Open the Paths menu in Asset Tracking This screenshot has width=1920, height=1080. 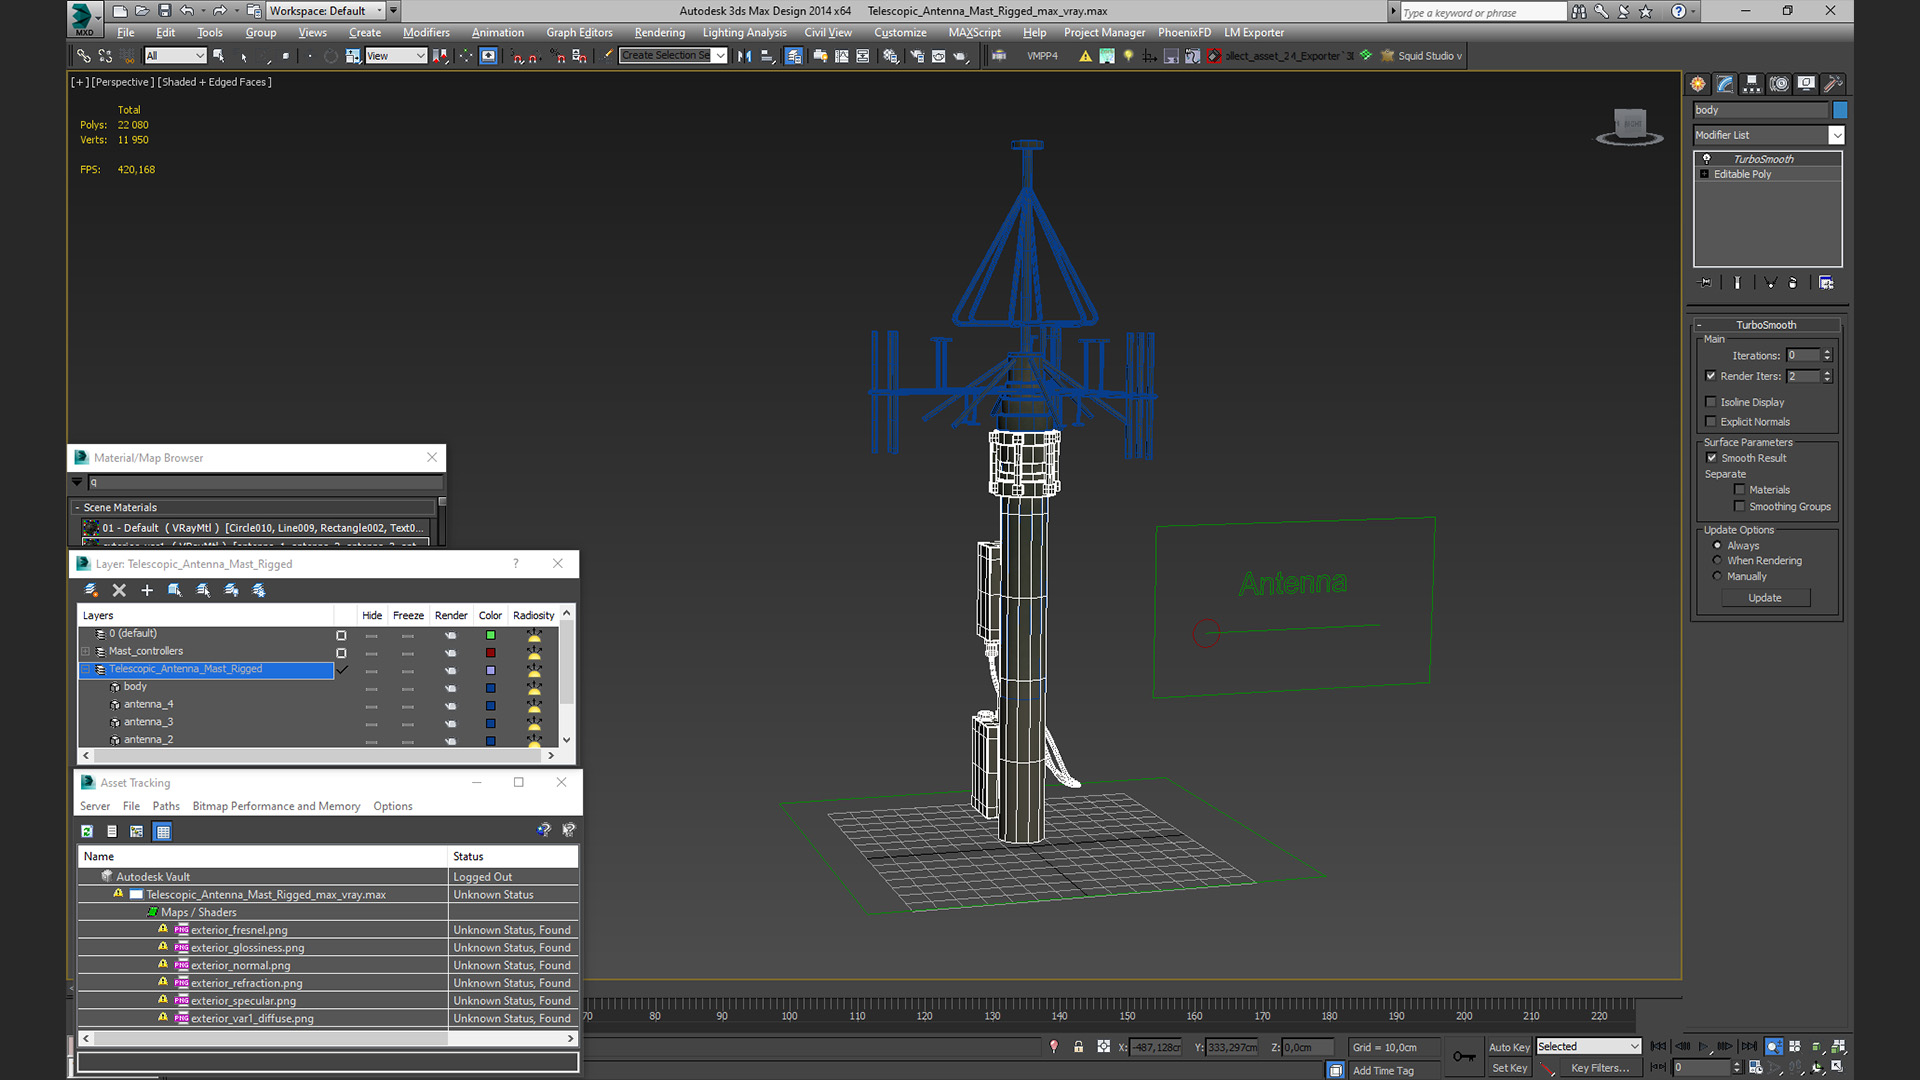pyautogui.click(x=166, y=806)
